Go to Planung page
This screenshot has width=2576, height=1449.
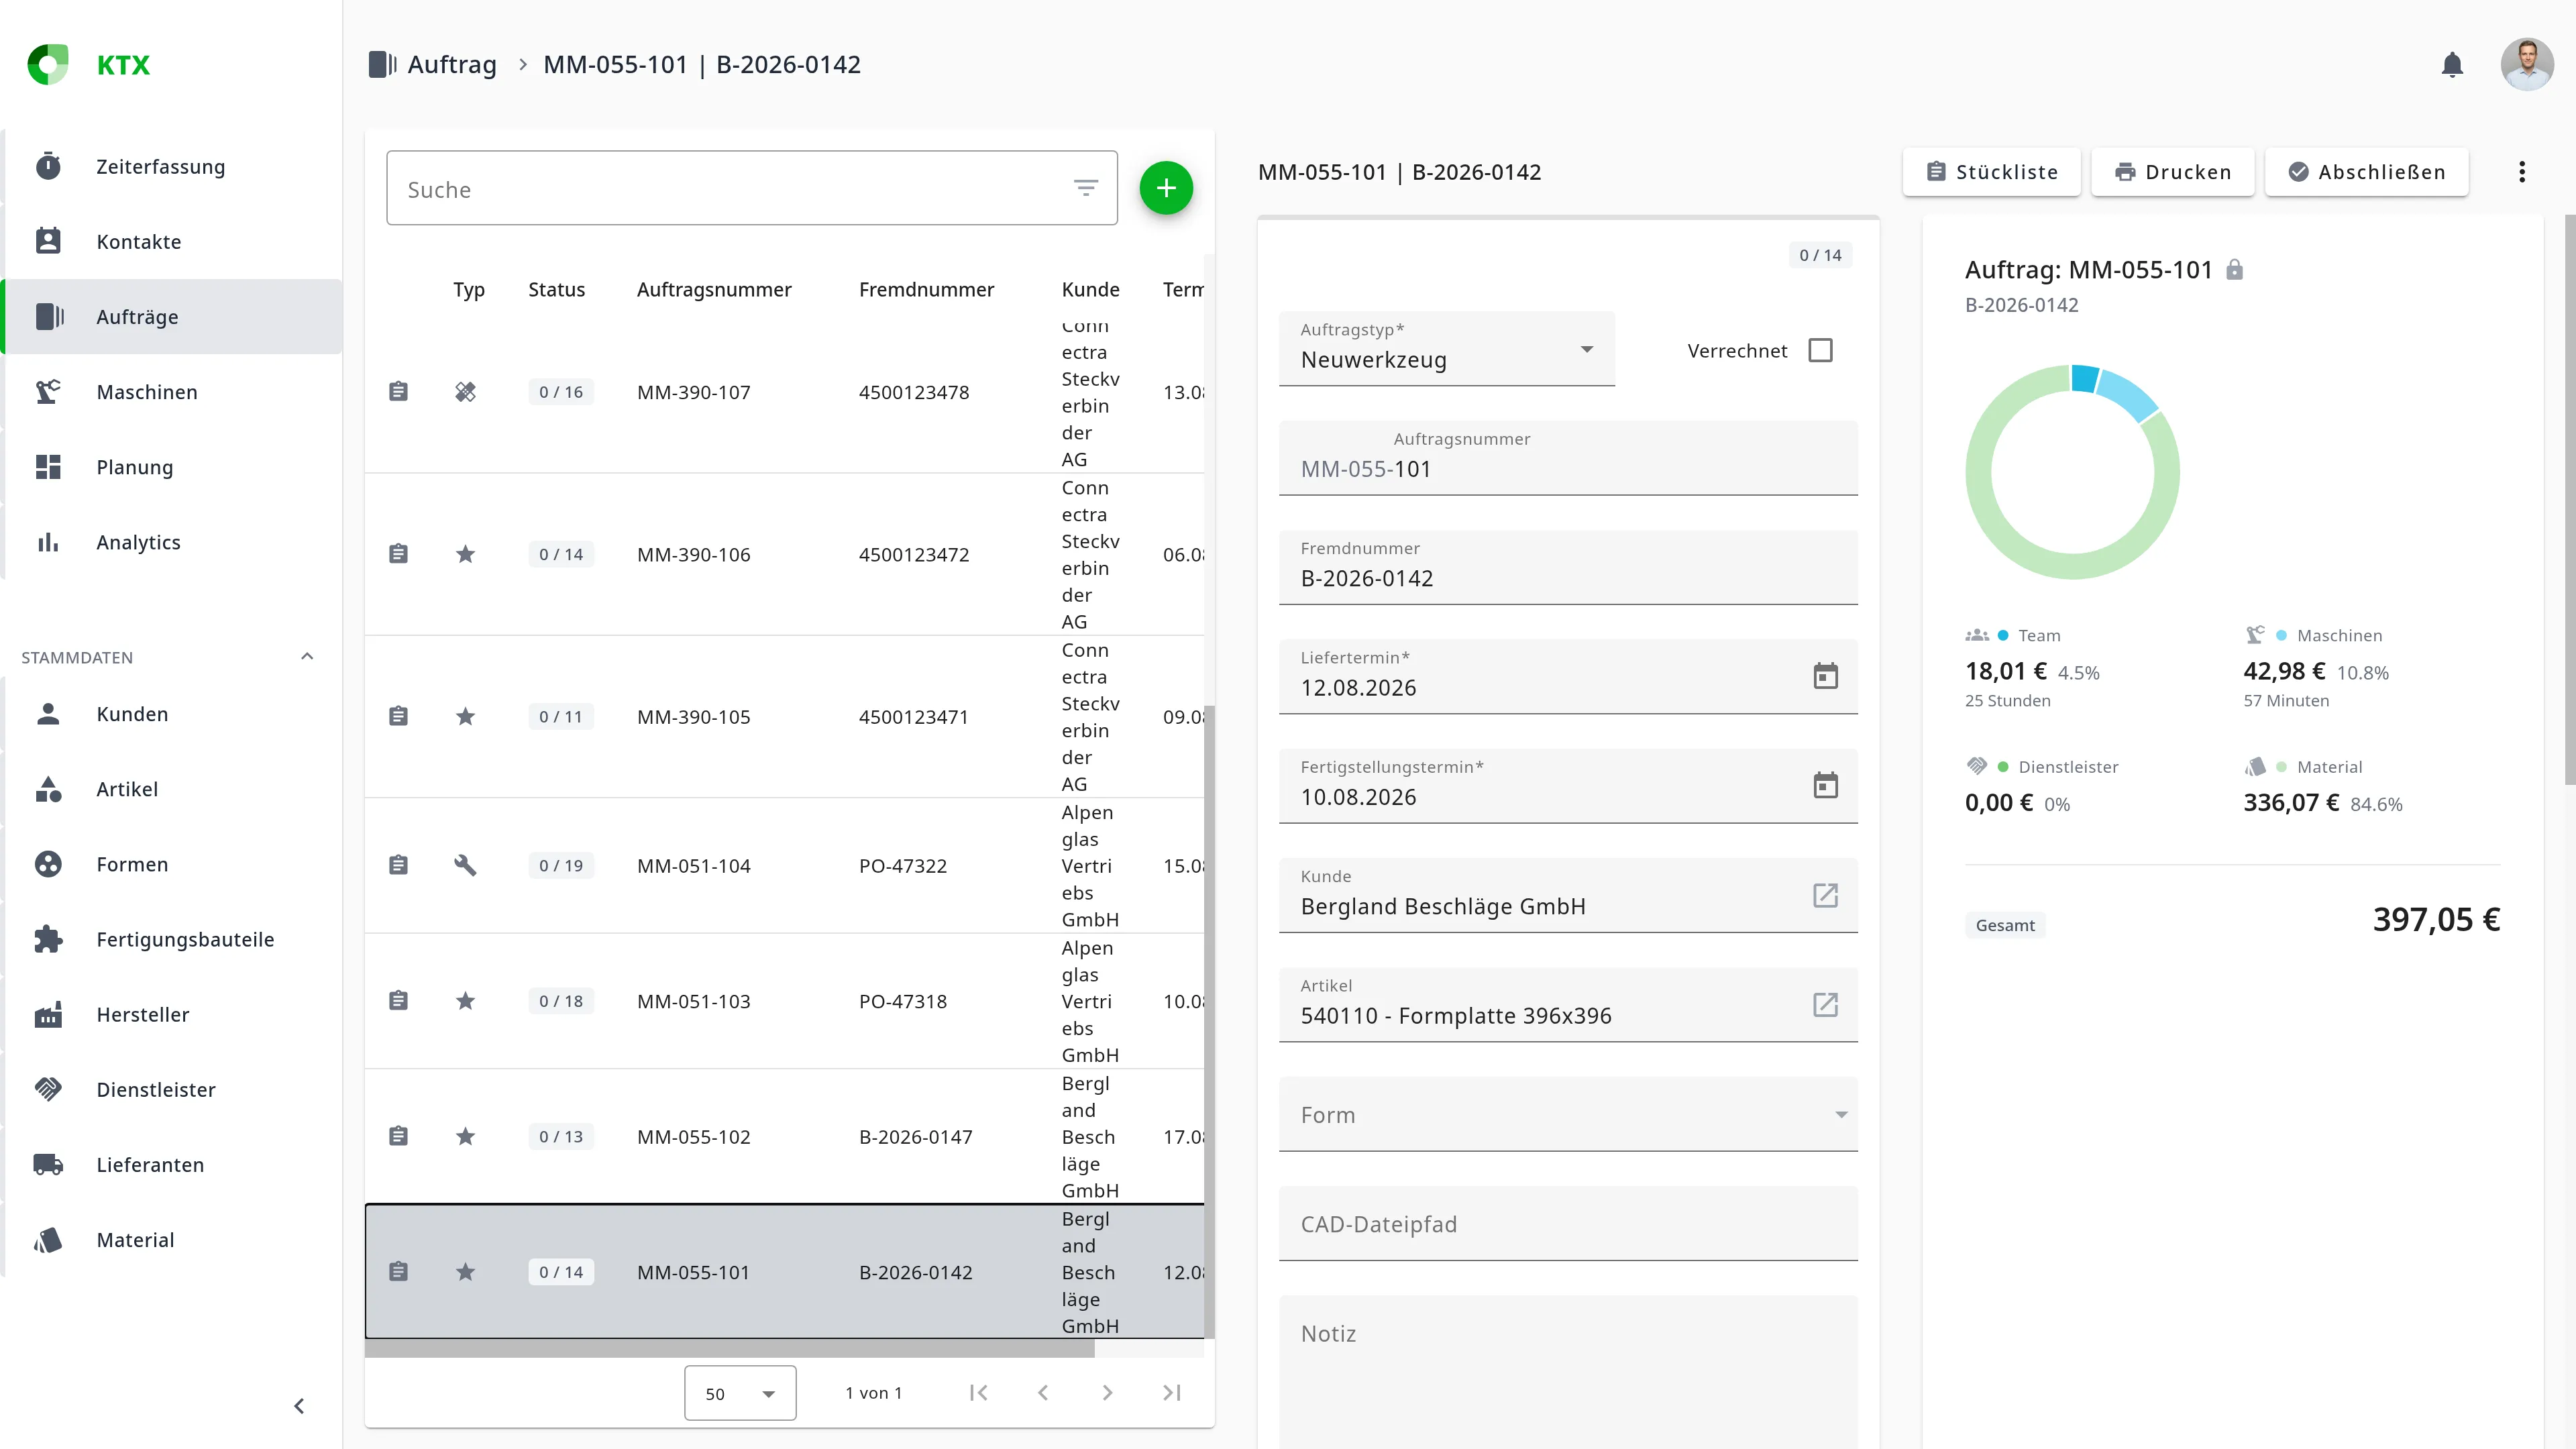[172, 467]
